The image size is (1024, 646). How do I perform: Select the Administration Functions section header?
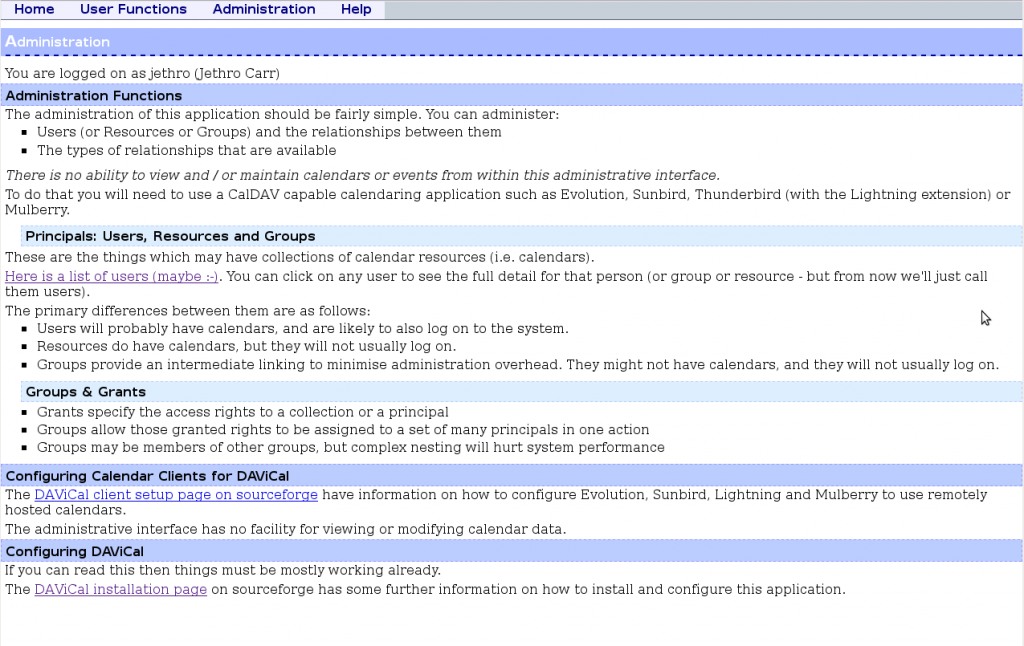coord(93,95)
